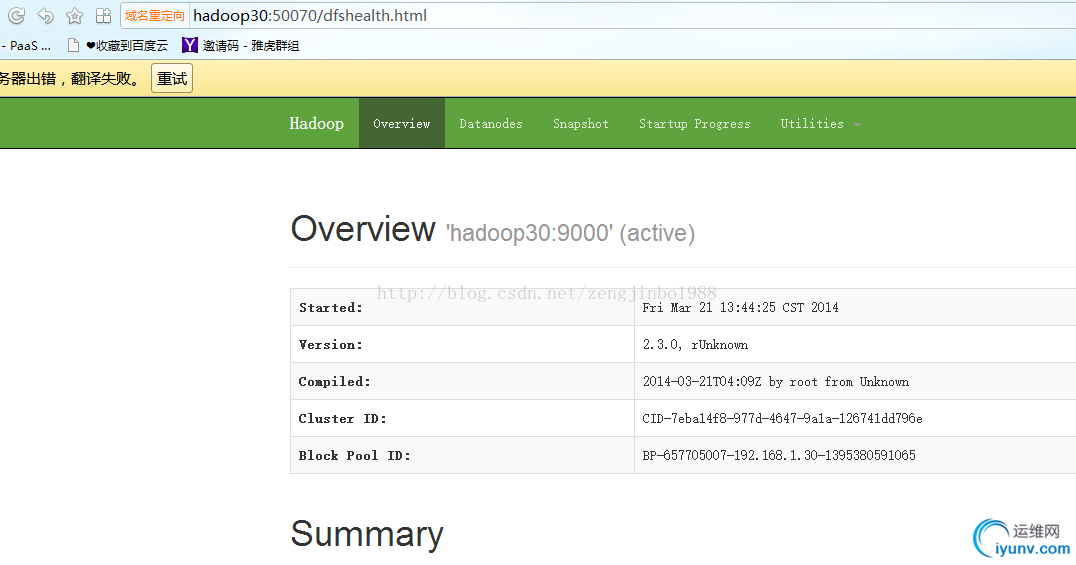Click the Yahoo group bookmark icon

(x=189, y=45)
